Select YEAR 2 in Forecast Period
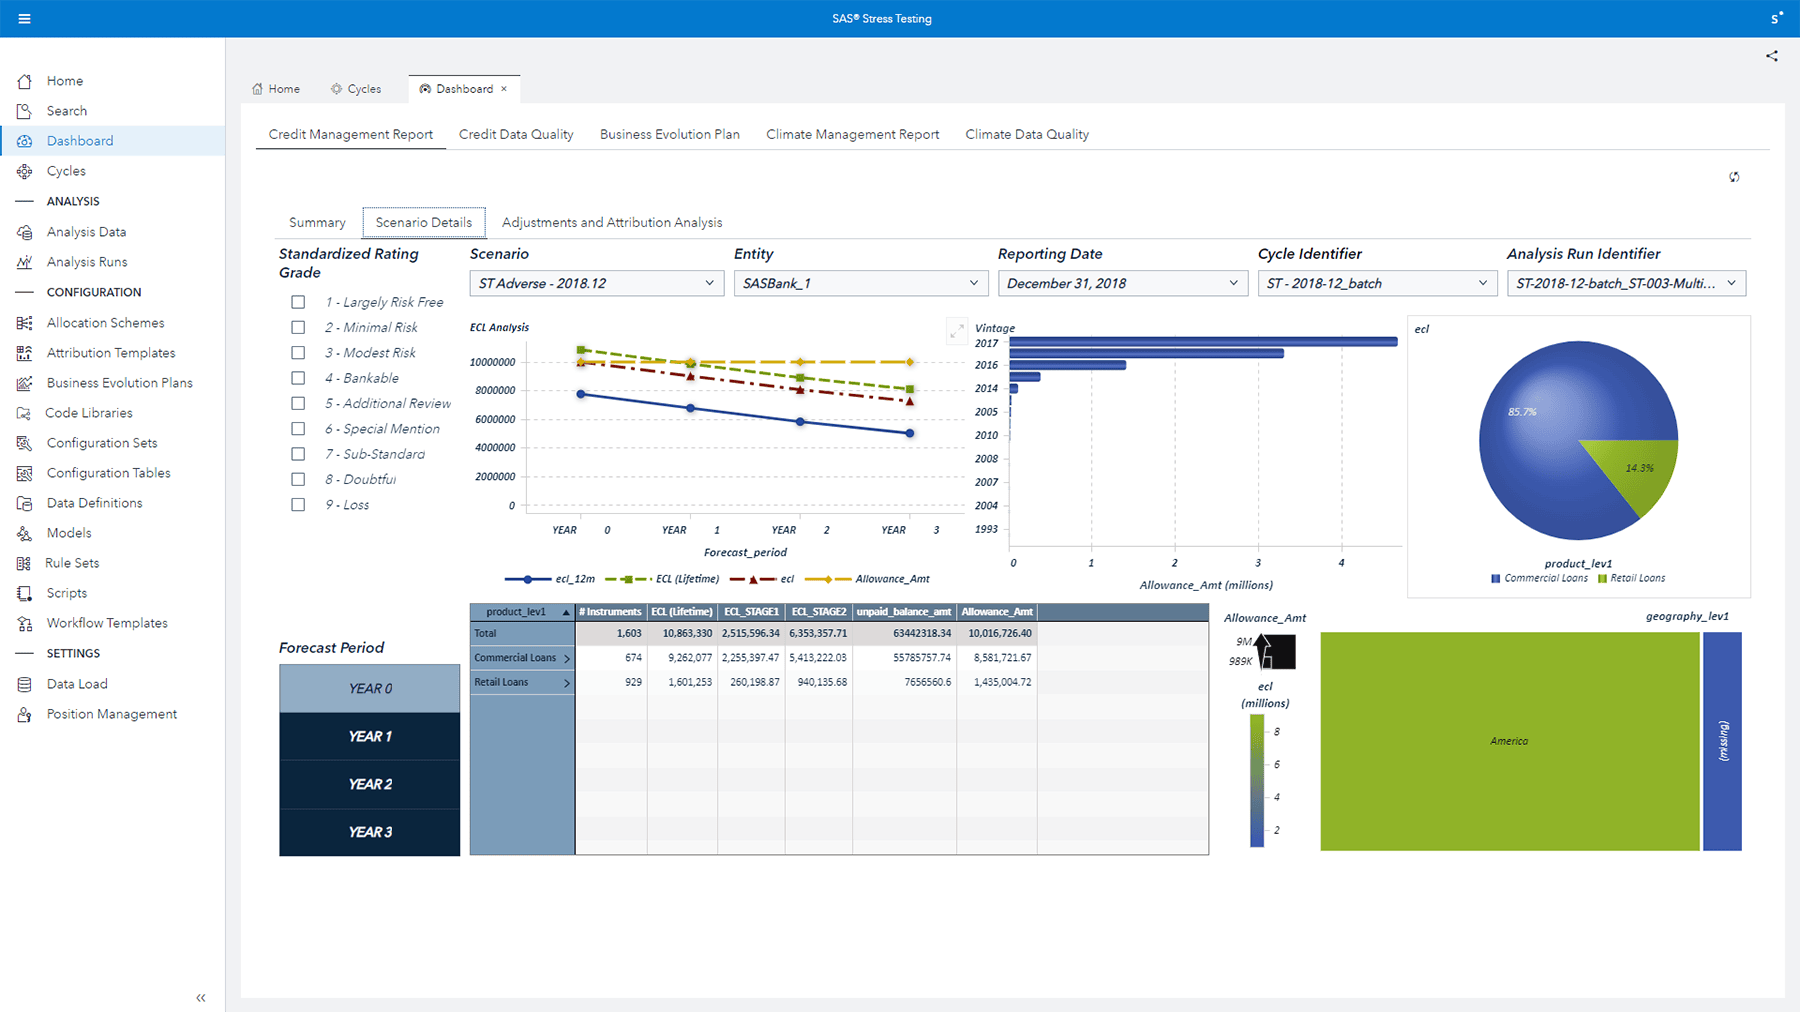The image size is (1800, 1012). (x=369, y=784)
